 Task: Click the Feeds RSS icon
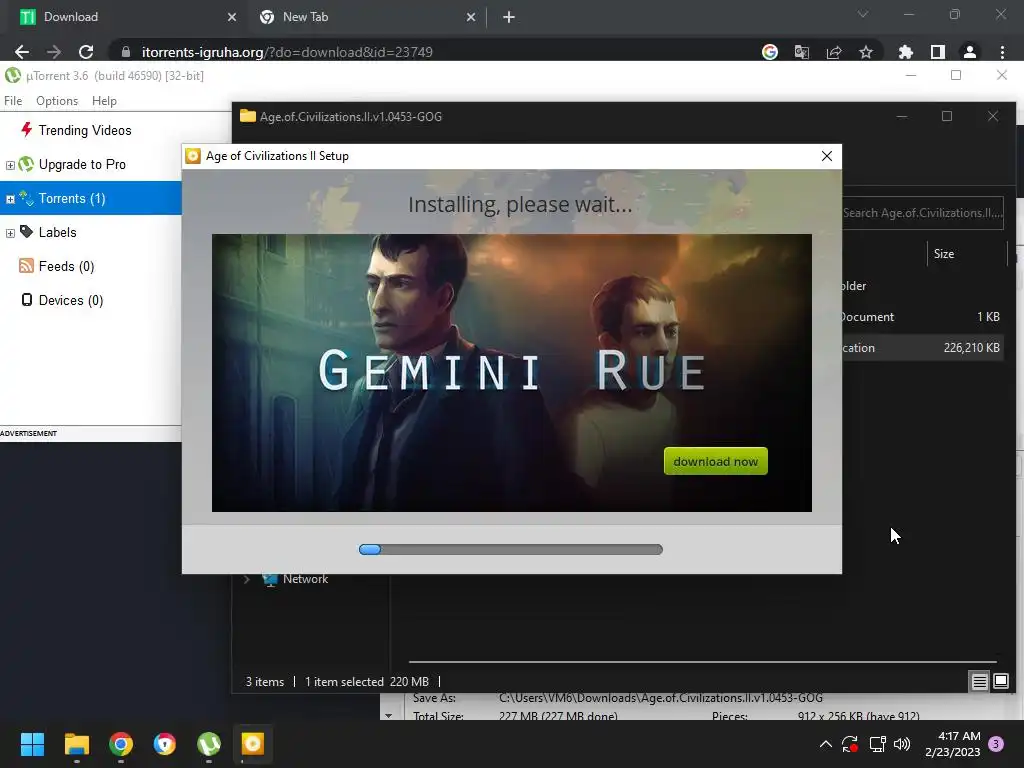[26, 265]
